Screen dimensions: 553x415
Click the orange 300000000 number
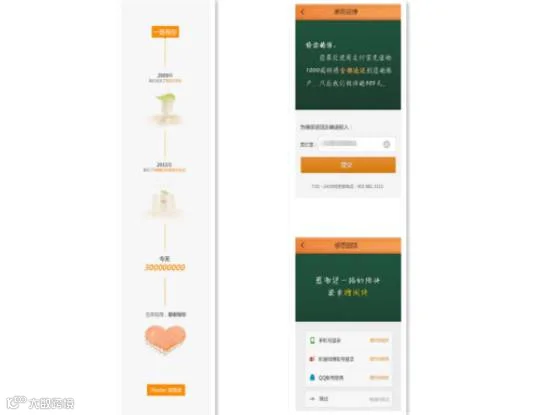(x=165, y=267)
